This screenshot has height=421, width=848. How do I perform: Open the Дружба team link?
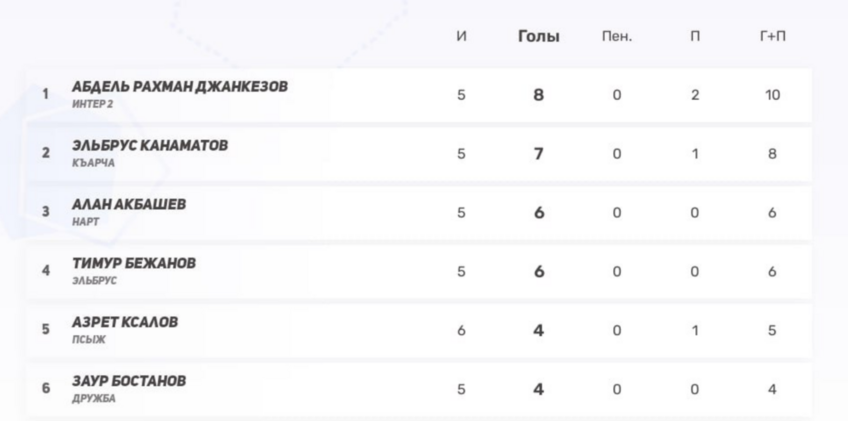coord(93,398)
